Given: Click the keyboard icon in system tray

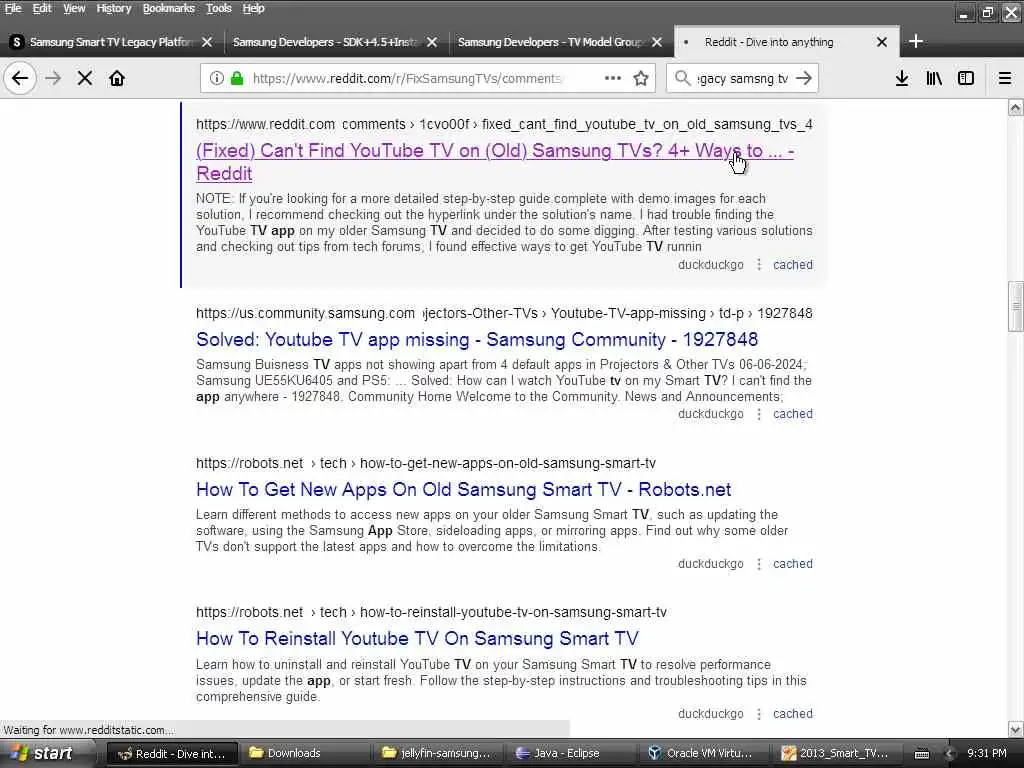Looking at the screenshot, I should coord(921,754).
